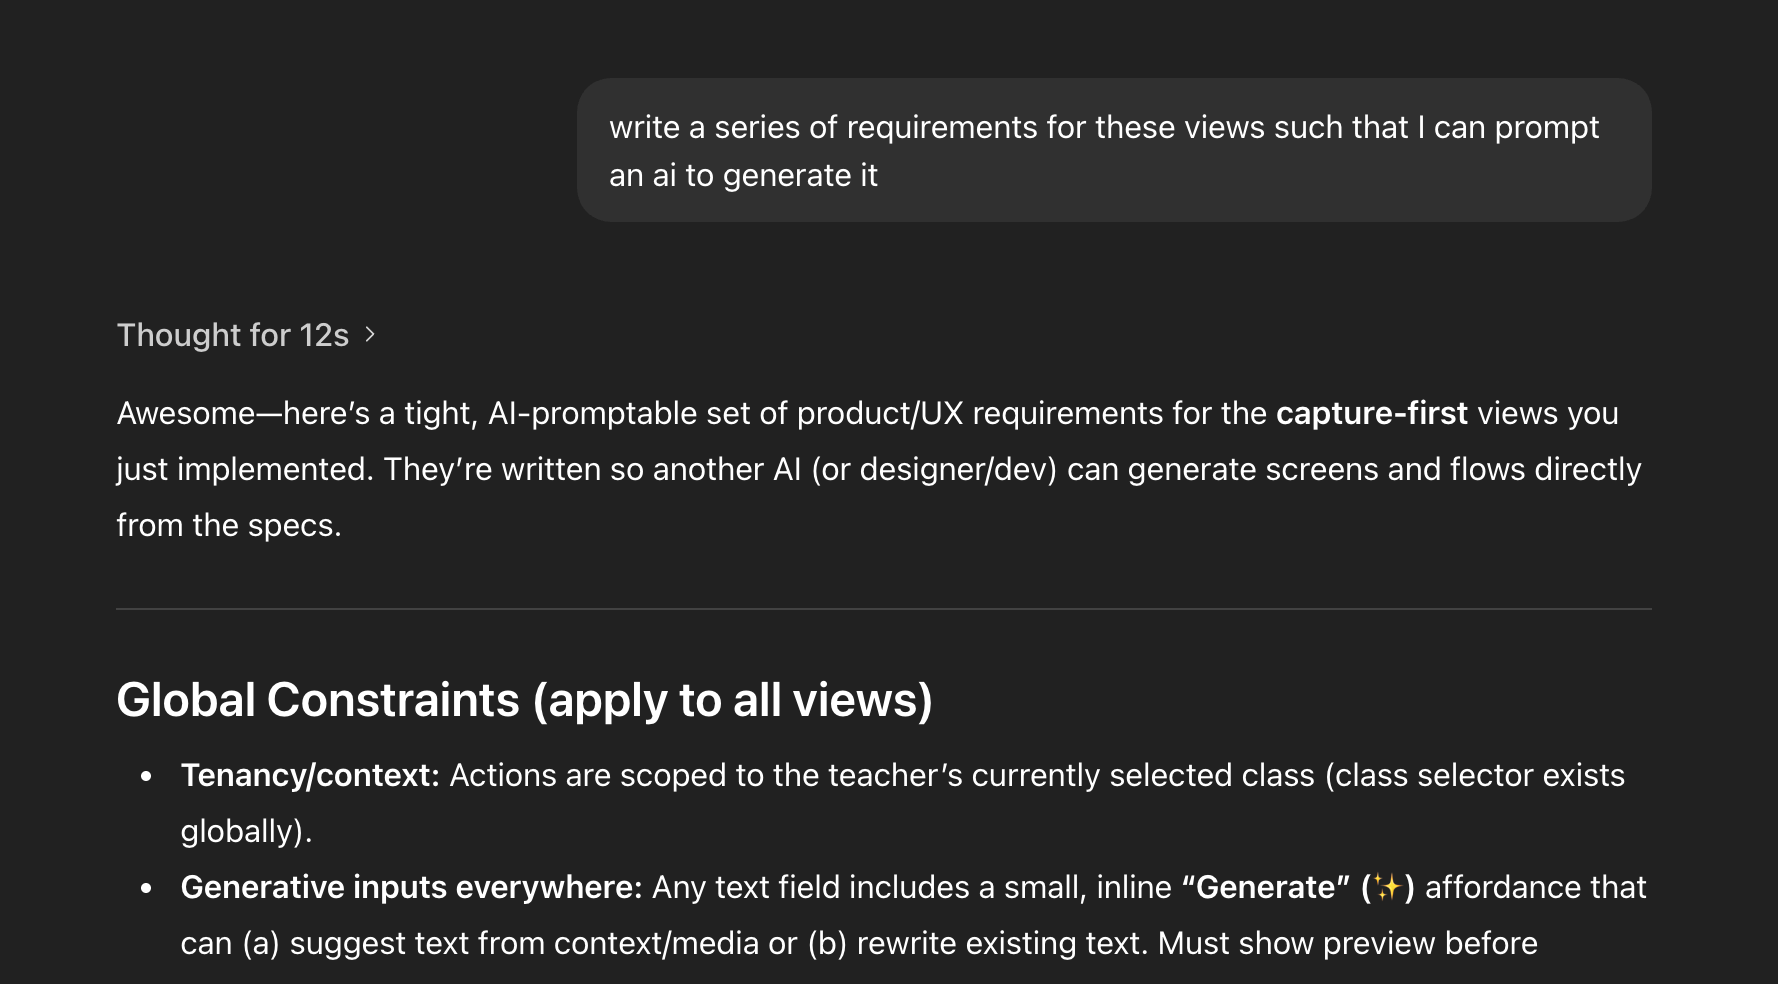
Task: Click the bold "Tenancy/context:" label
Action: click(310, 775)
